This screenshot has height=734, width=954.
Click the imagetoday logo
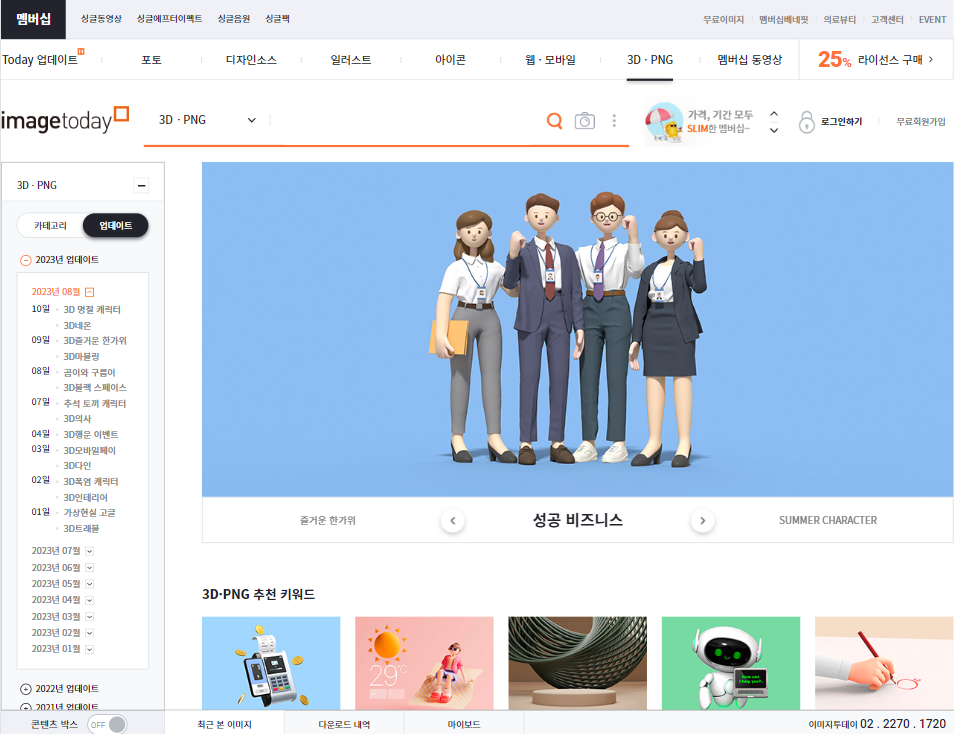60,118
